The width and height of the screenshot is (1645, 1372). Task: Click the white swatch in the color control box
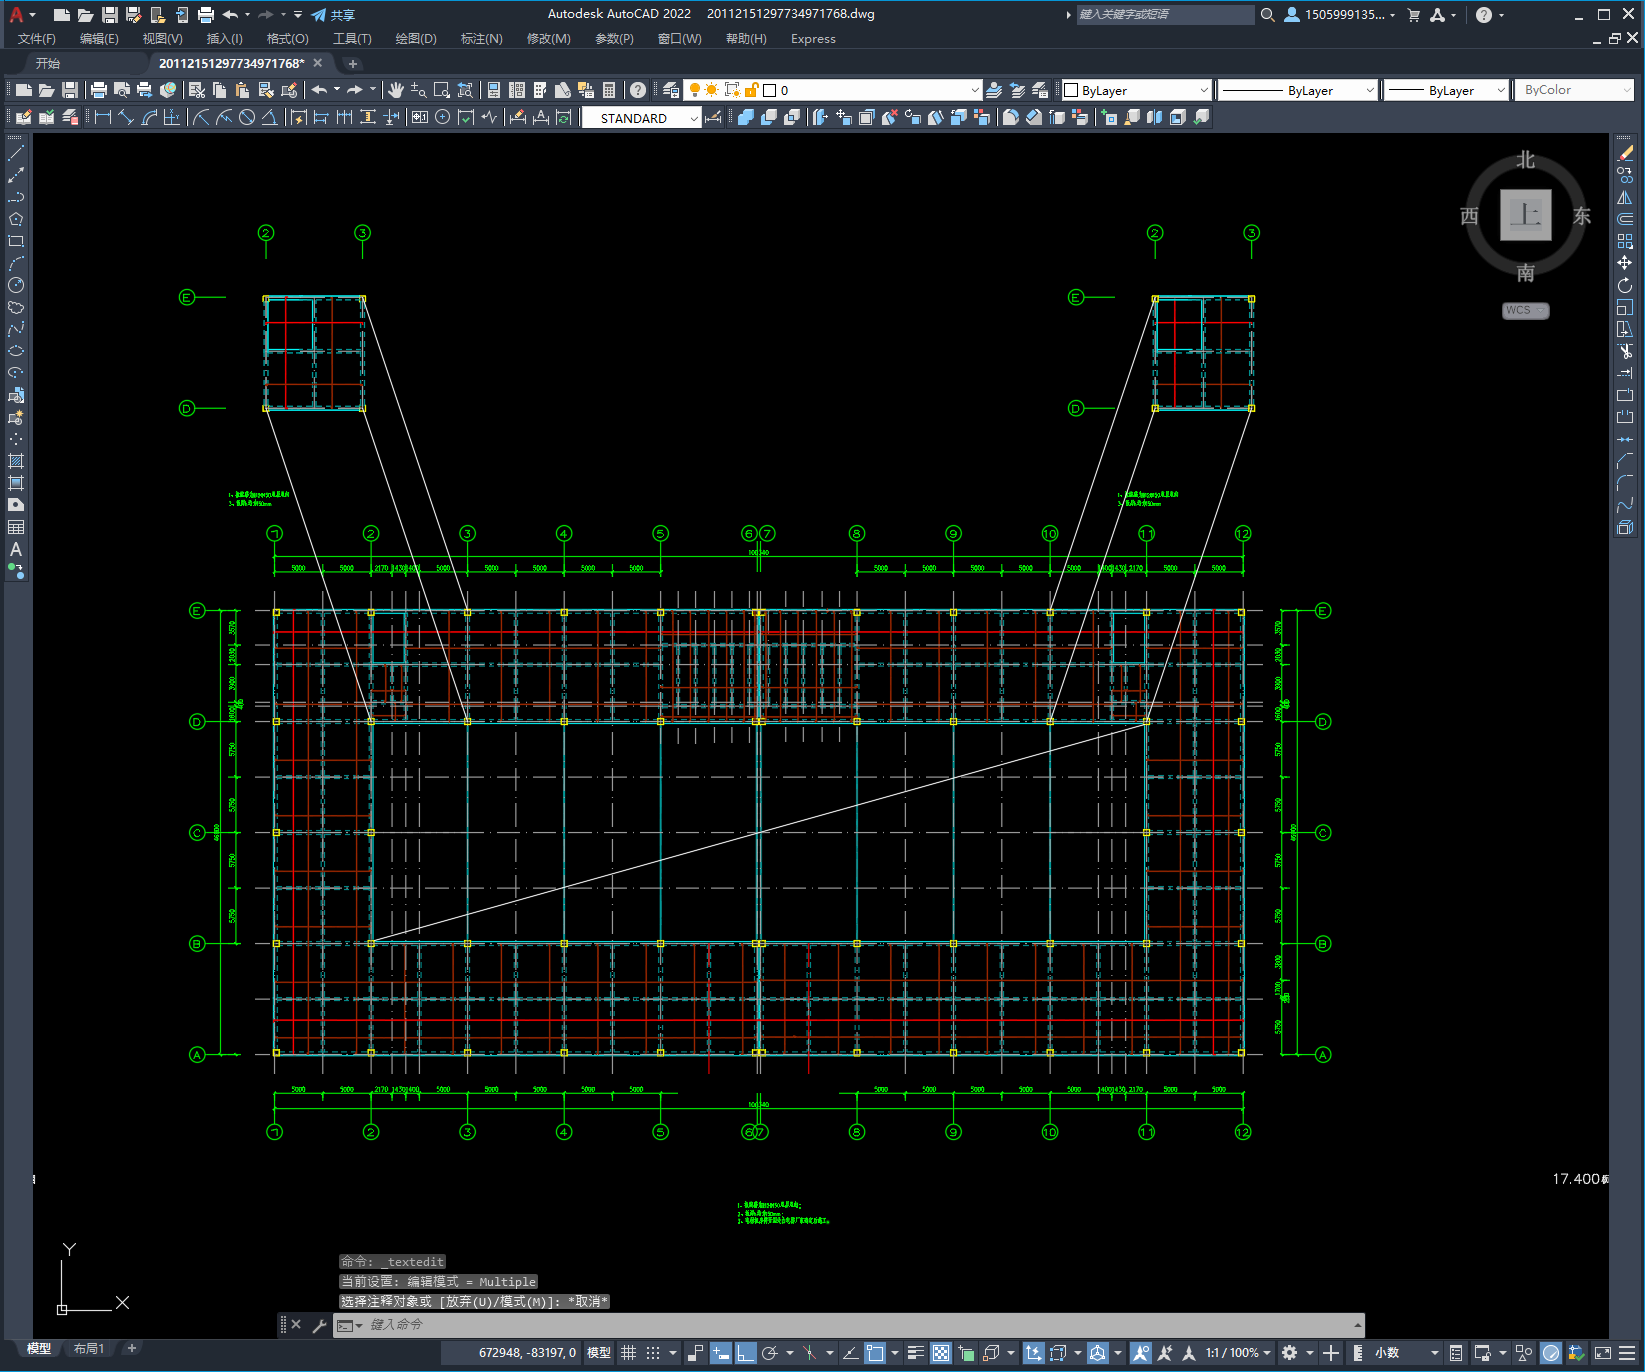(x=1071, y=90)
